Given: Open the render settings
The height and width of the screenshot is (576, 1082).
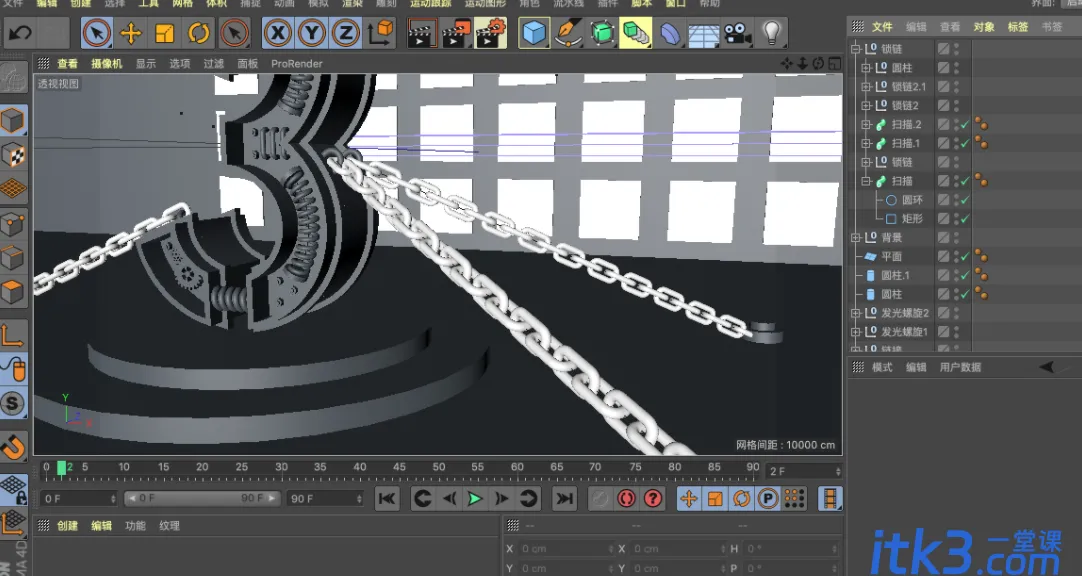Looking at the screenshot, I should tap(490, 32).
